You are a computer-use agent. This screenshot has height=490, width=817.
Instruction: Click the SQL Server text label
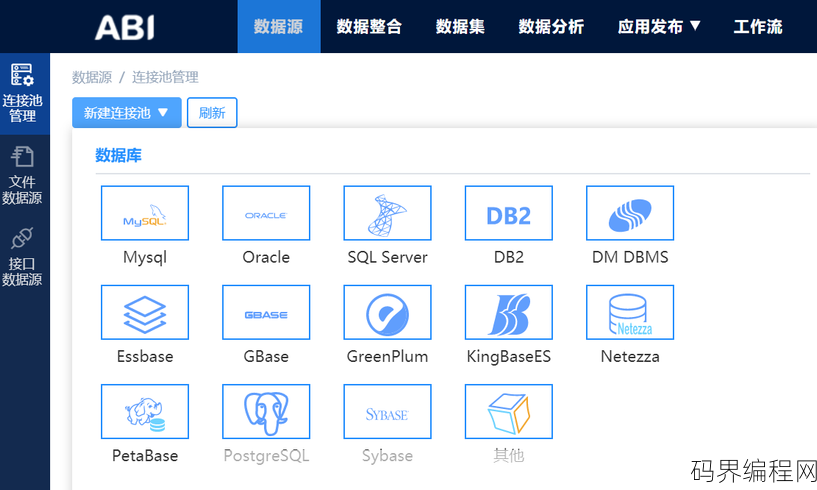pyautogui.click(x=388, y=257)
